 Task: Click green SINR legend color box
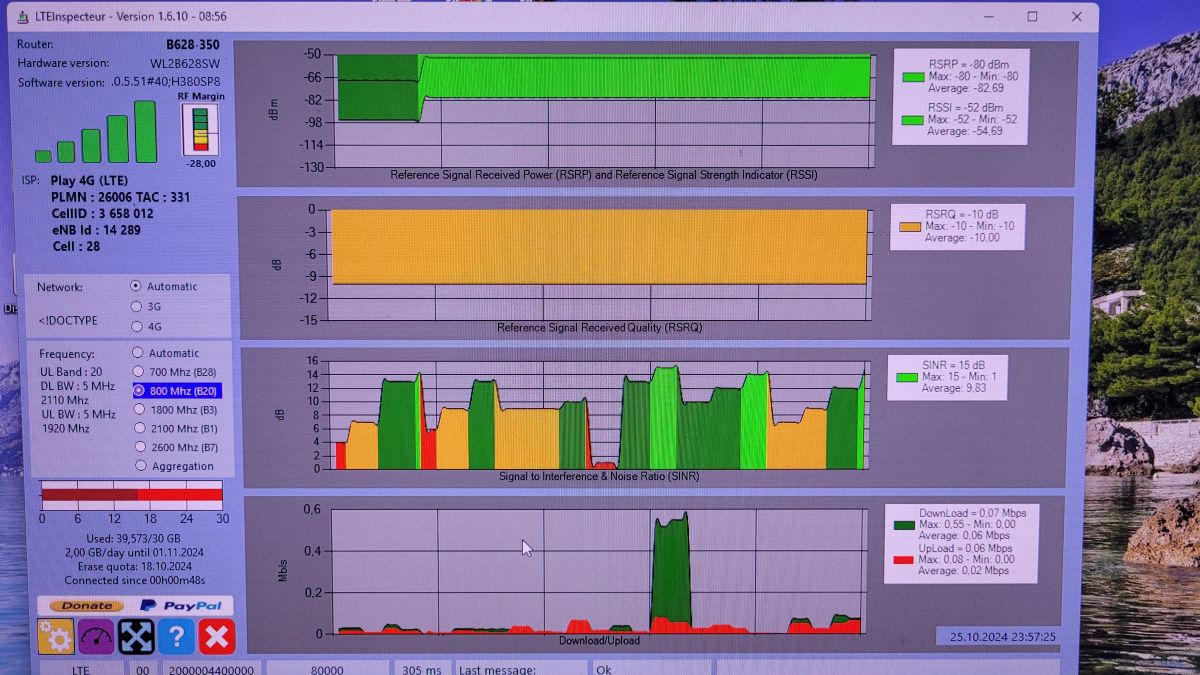point(906,378)
